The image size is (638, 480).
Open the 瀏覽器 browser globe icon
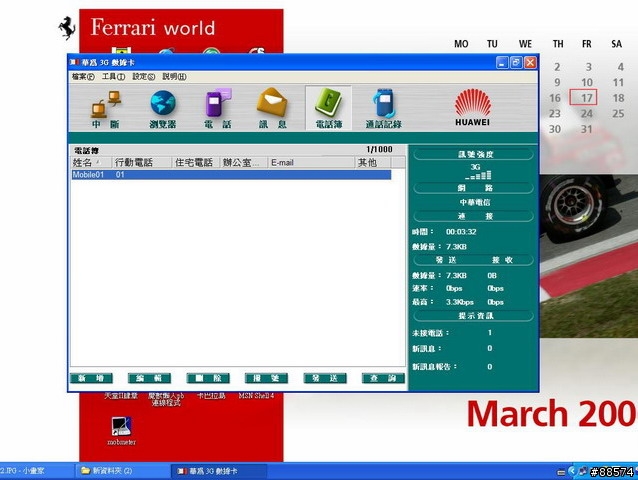tap(163, 109)
